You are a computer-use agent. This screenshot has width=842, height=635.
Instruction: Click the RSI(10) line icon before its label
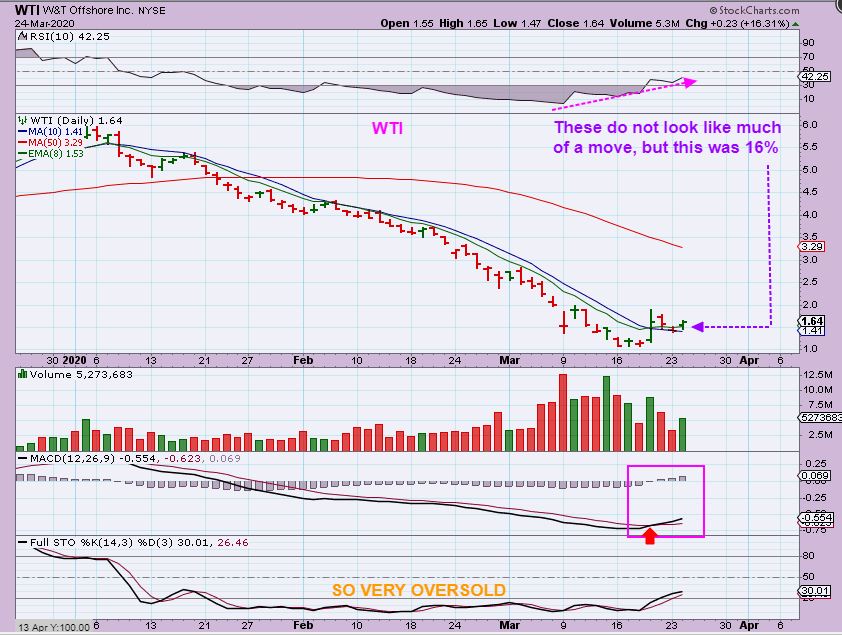[22, 37]
